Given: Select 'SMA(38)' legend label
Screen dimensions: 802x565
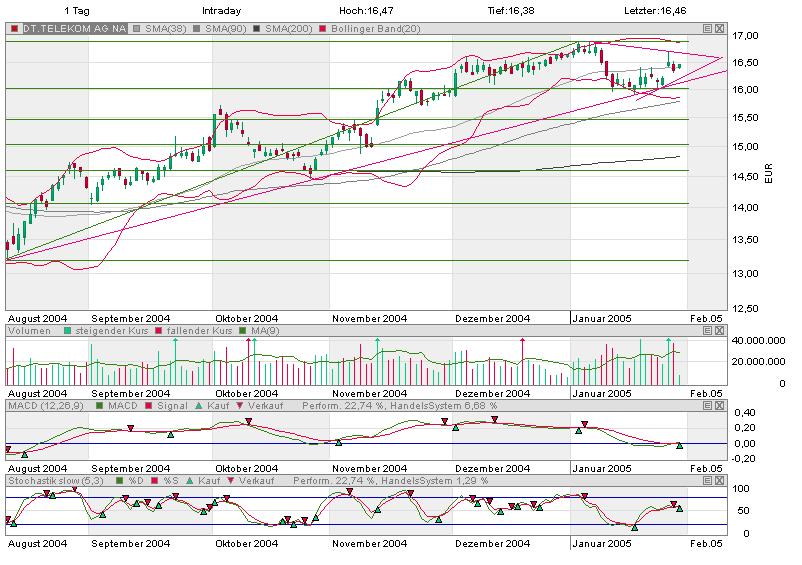Looking at the screenshot, I should point(166,29).
